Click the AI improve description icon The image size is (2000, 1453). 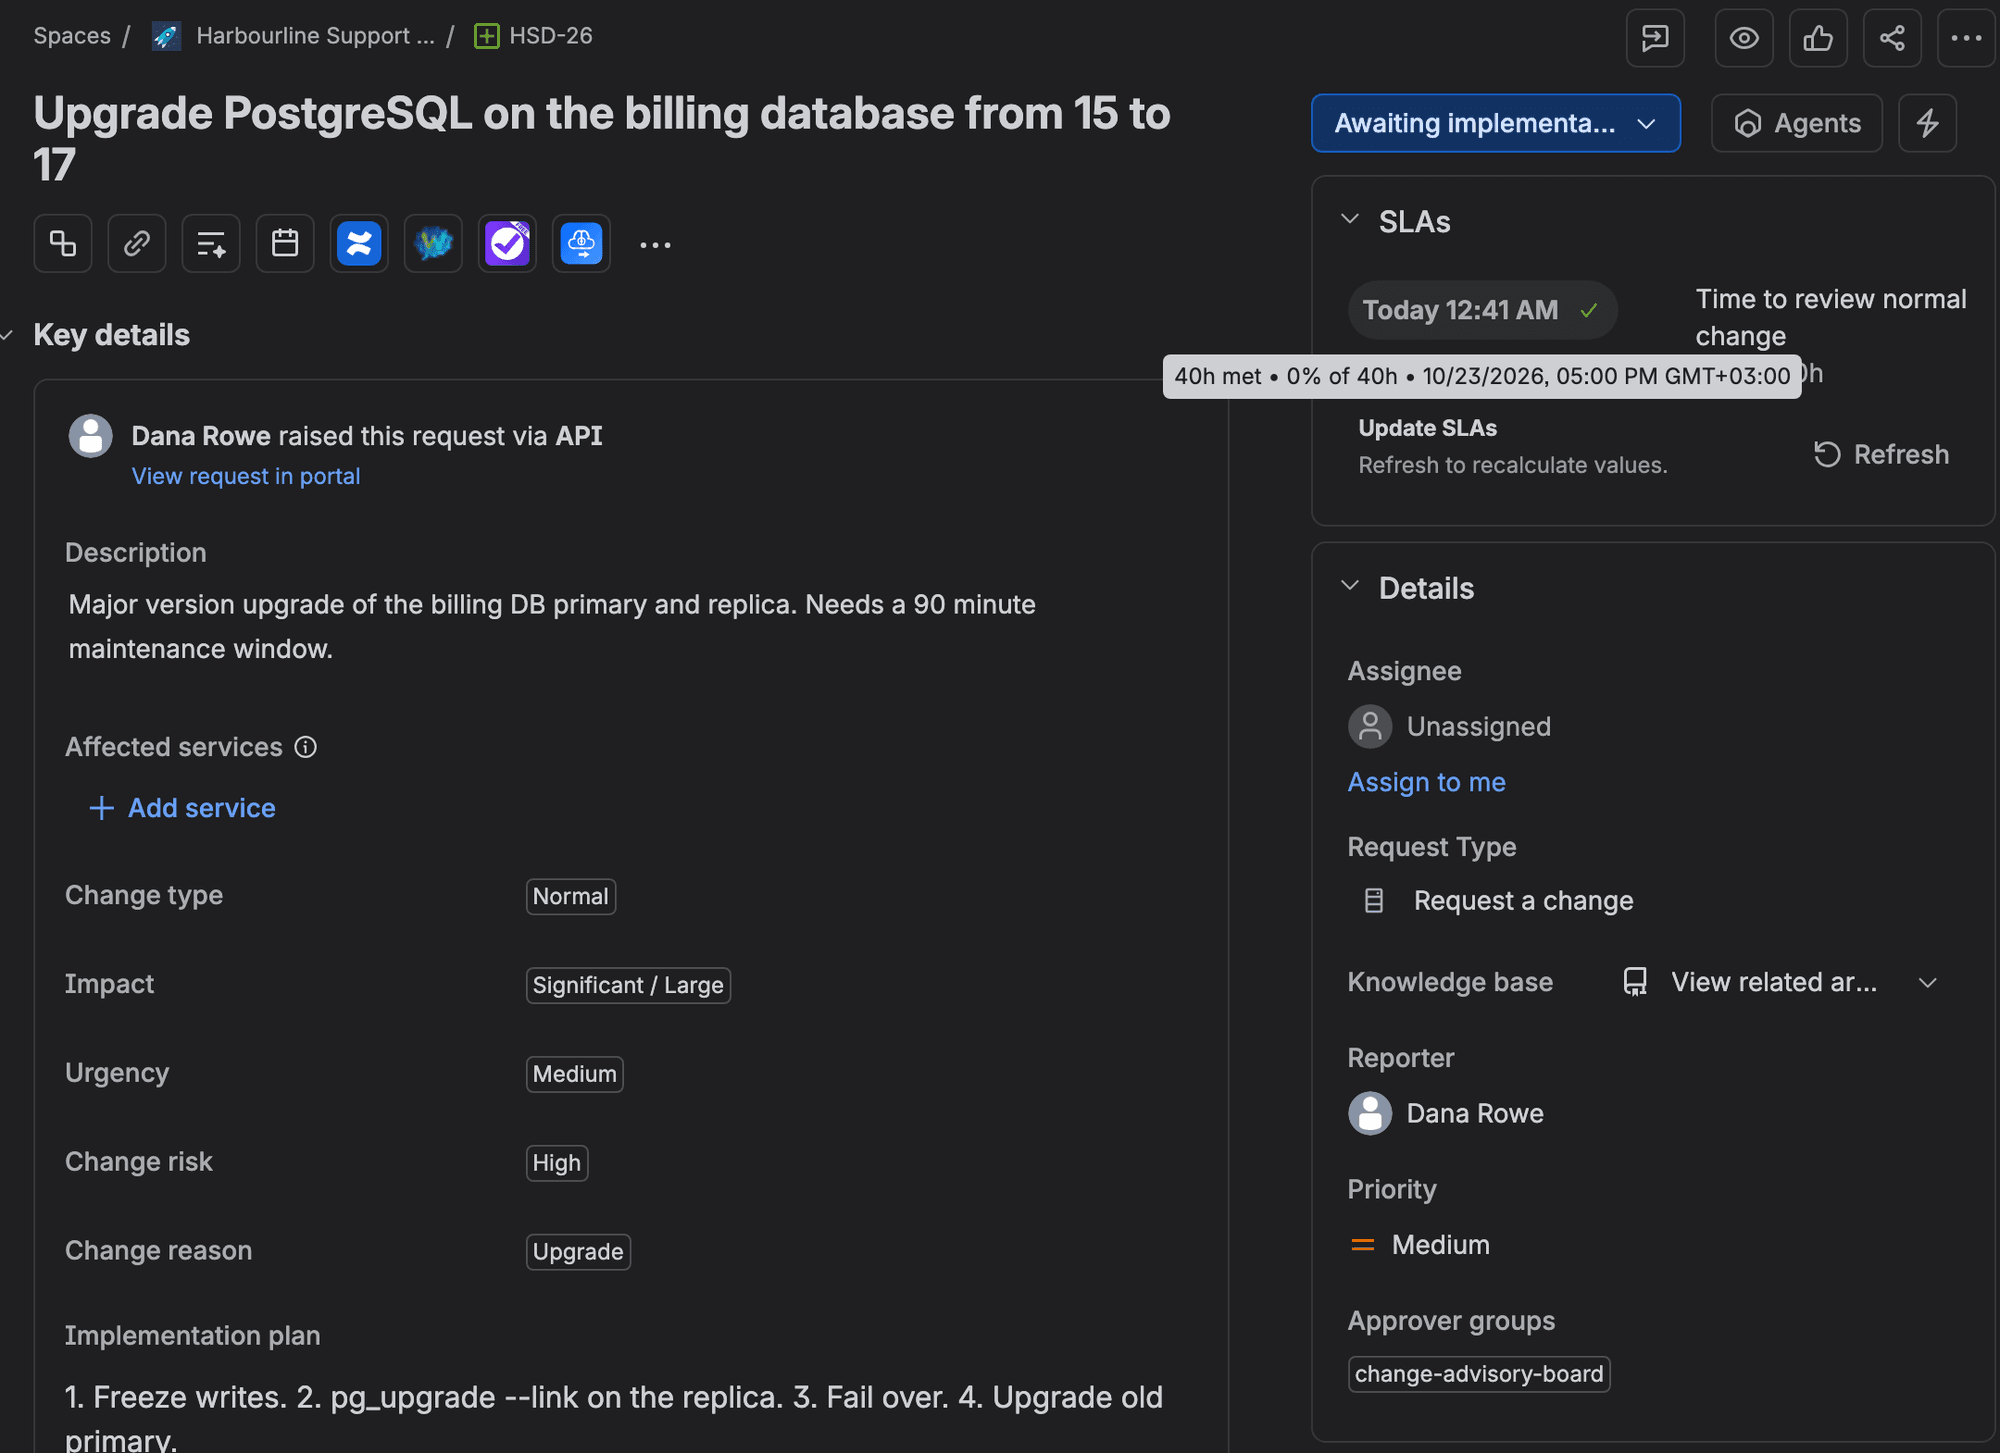tap(211, 243)
